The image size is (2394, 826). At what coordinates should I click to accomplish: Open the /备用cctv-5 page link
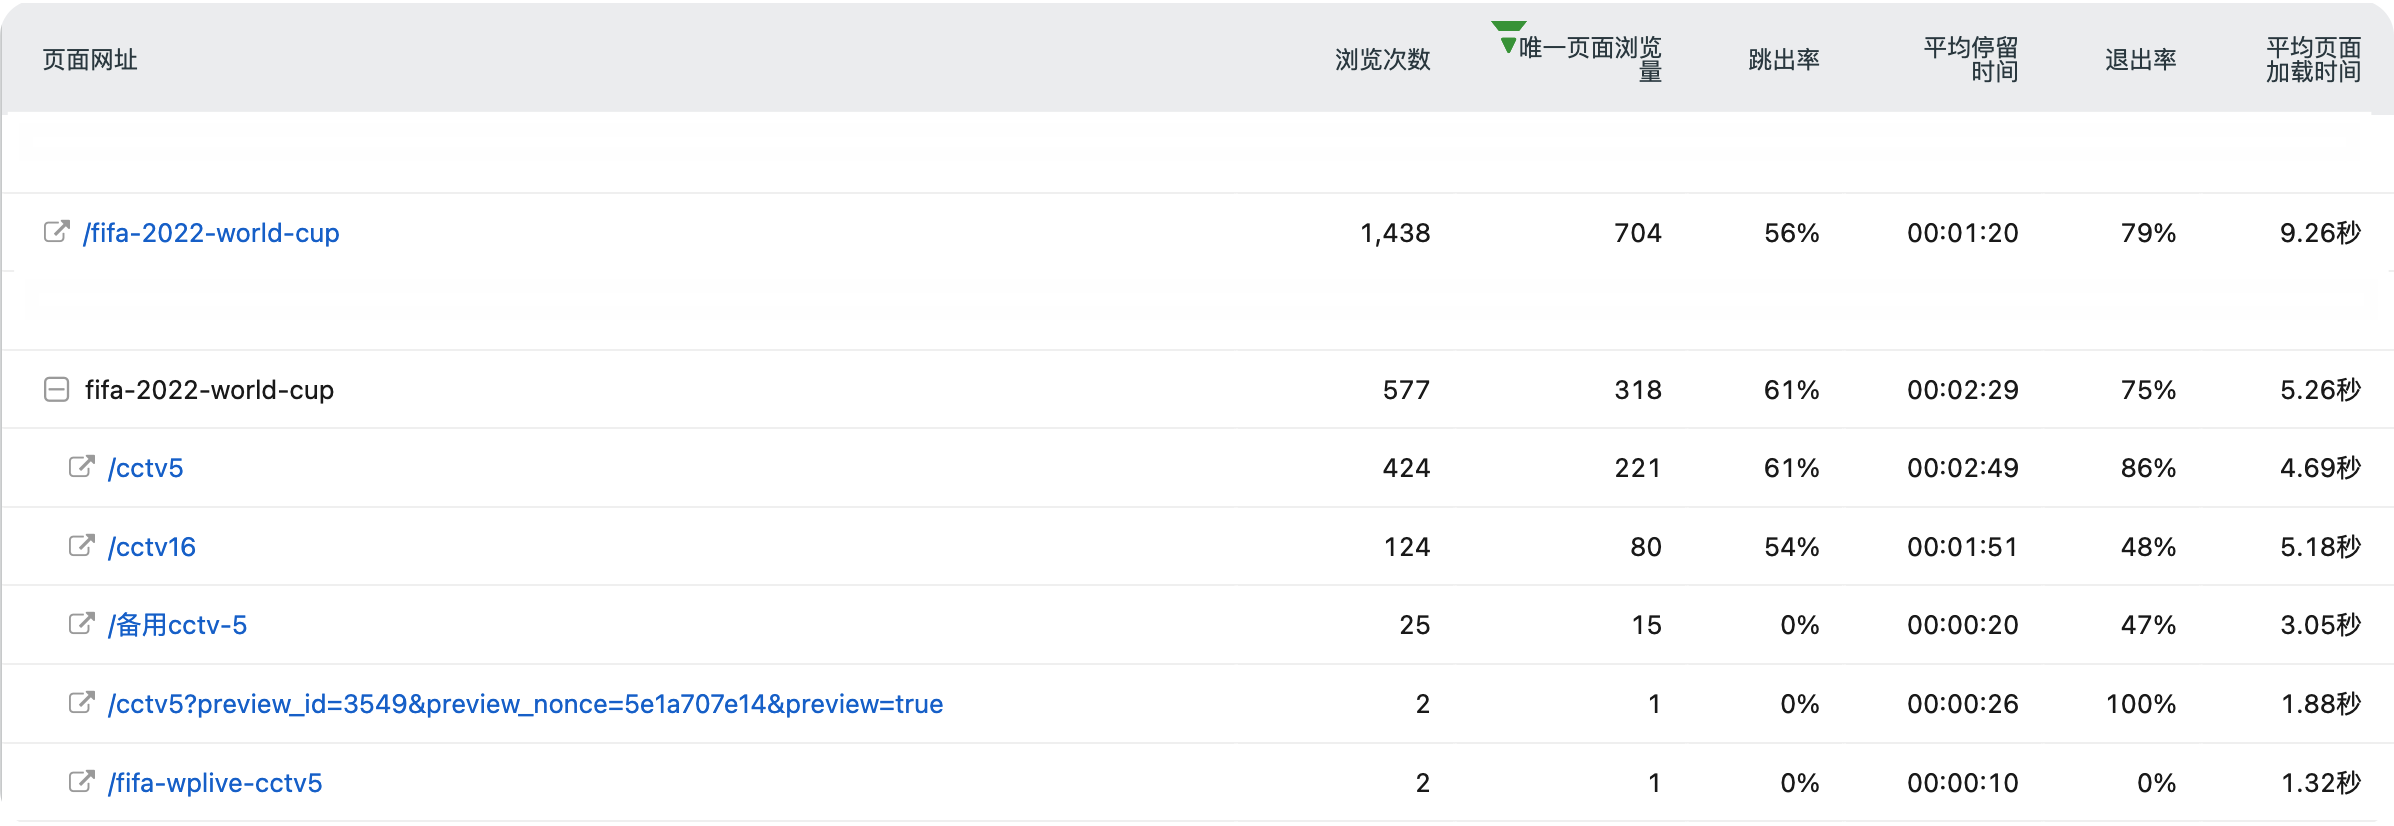177,625
